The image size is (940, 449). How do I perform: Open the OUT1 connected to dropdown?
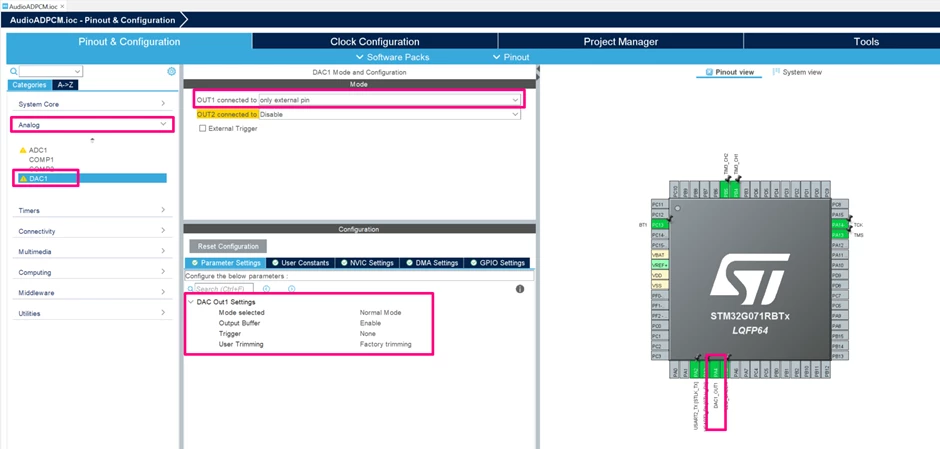(x=389, y=100)
